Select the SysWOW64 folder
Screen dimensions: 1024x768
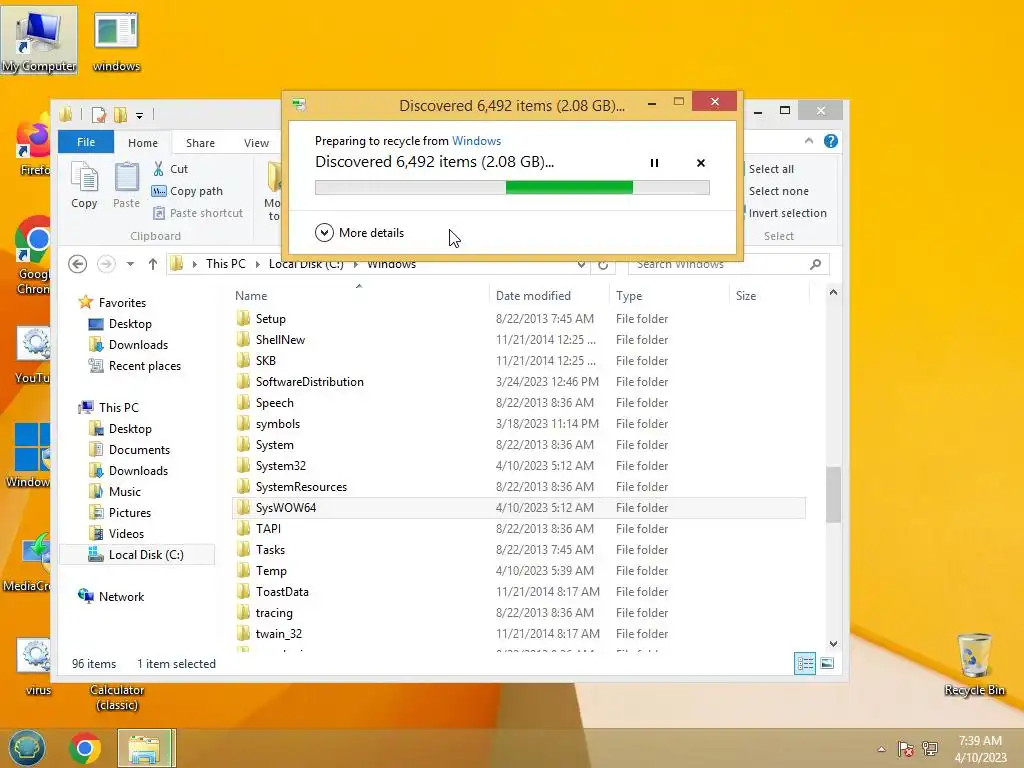519,507
